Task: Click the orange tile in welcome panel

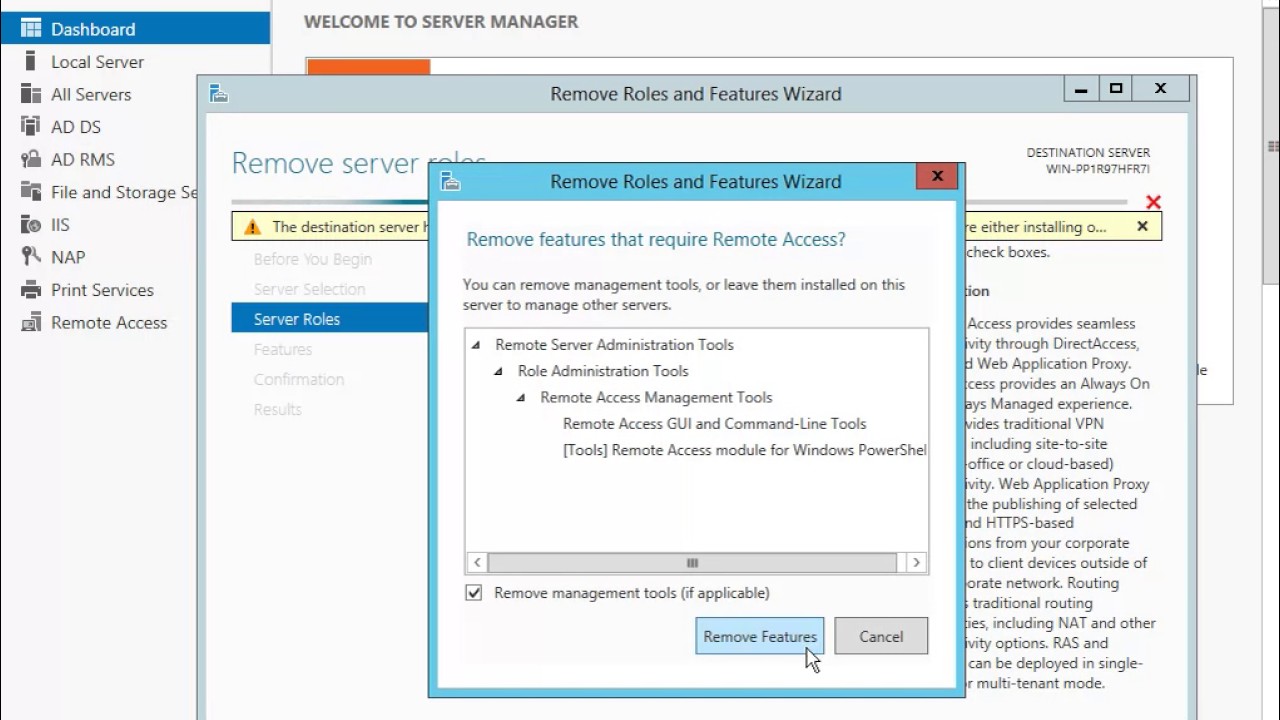Action: [368, 68]
